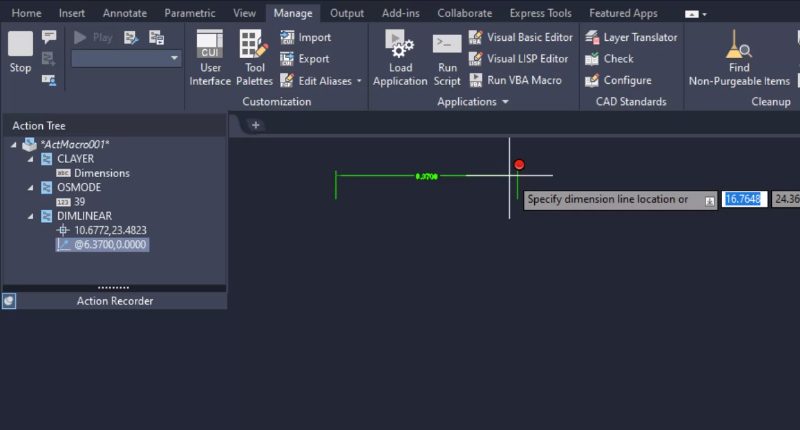The image size is (800, 430).
Task: Click the Import customization icon
Action: coord(287,37)
